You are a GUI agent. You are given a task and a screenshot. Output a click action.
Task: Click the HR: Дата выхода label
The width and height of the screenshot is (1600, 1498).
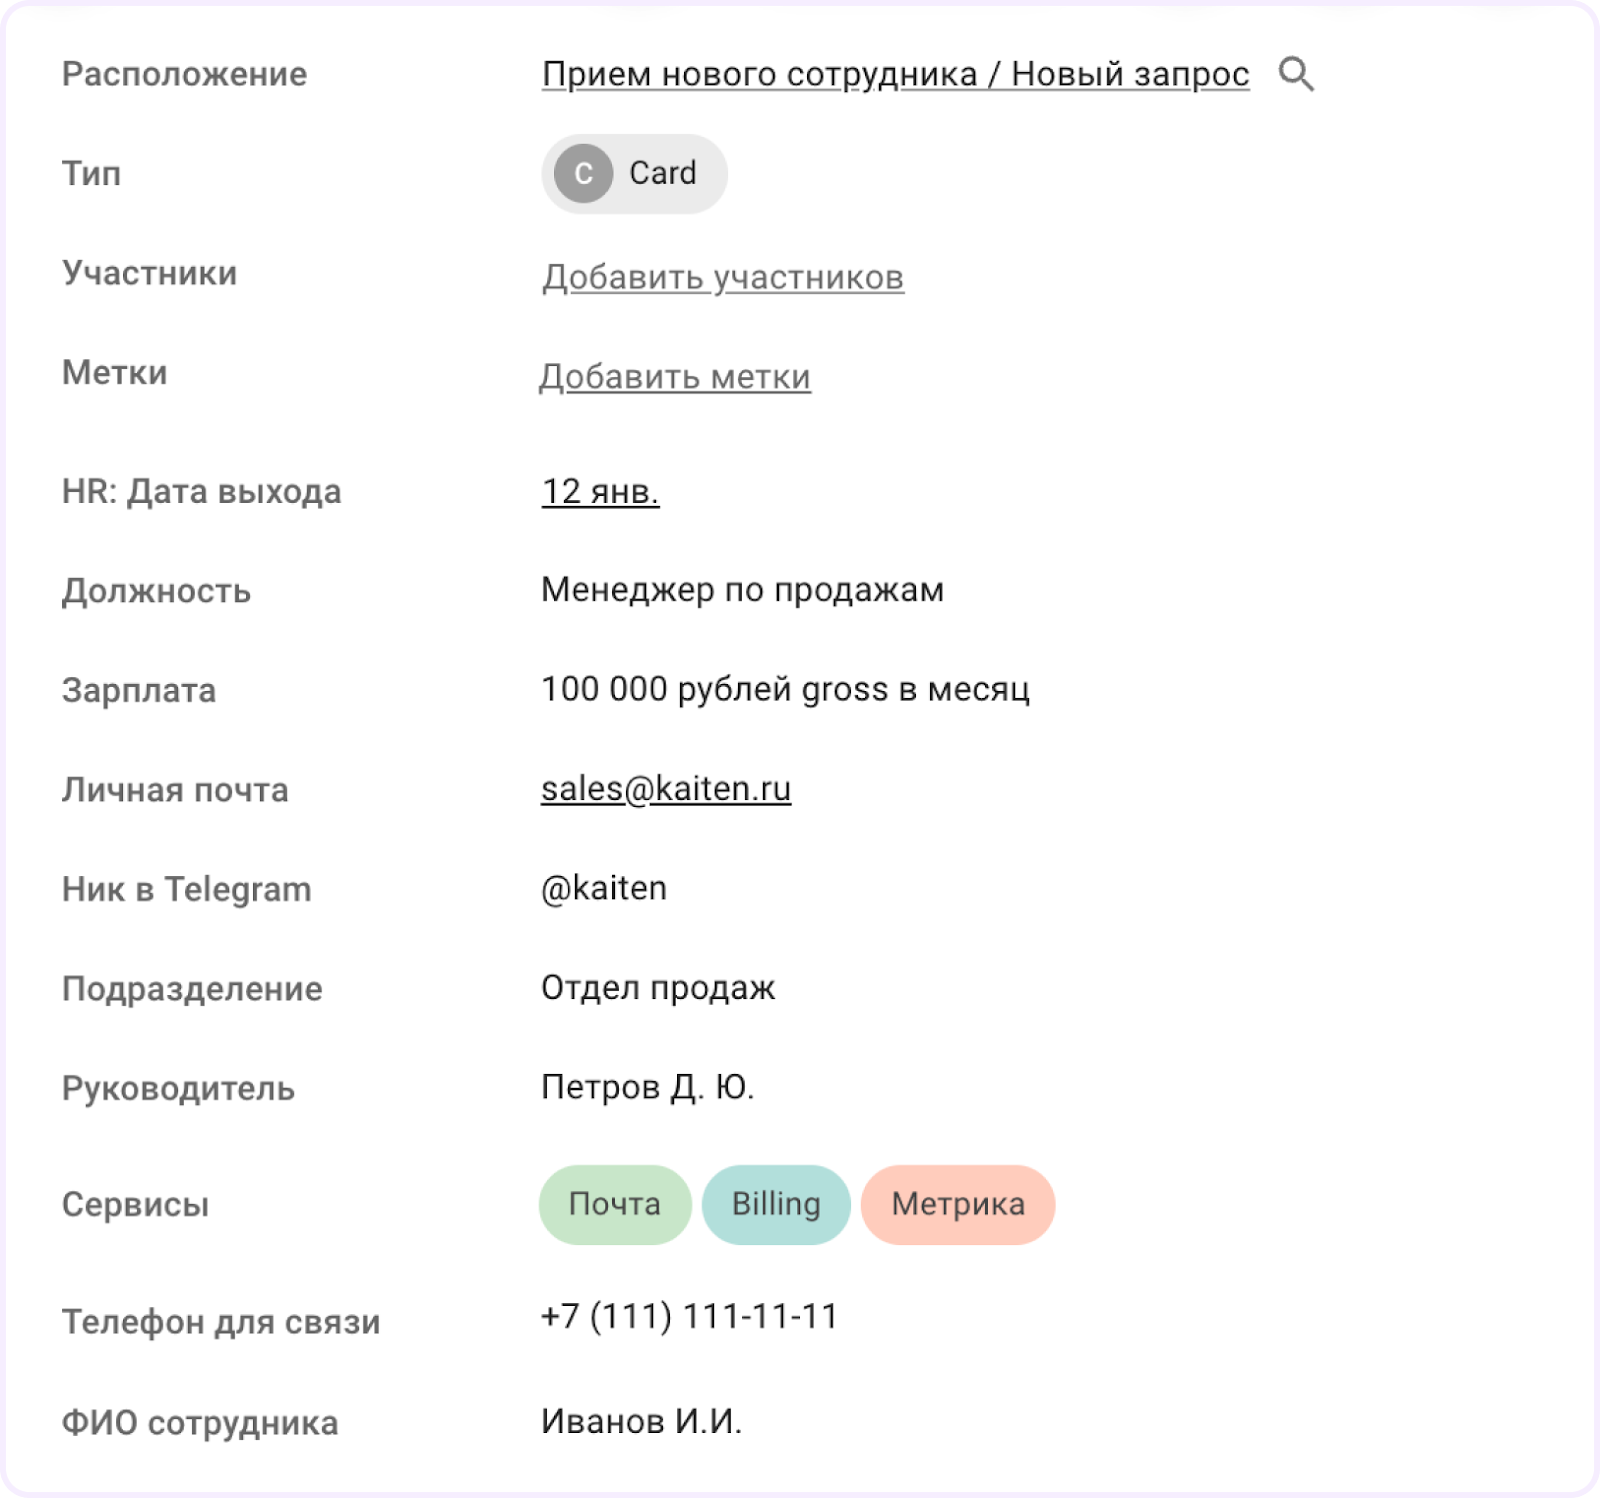pyautogui.click(x=202, y=492)
